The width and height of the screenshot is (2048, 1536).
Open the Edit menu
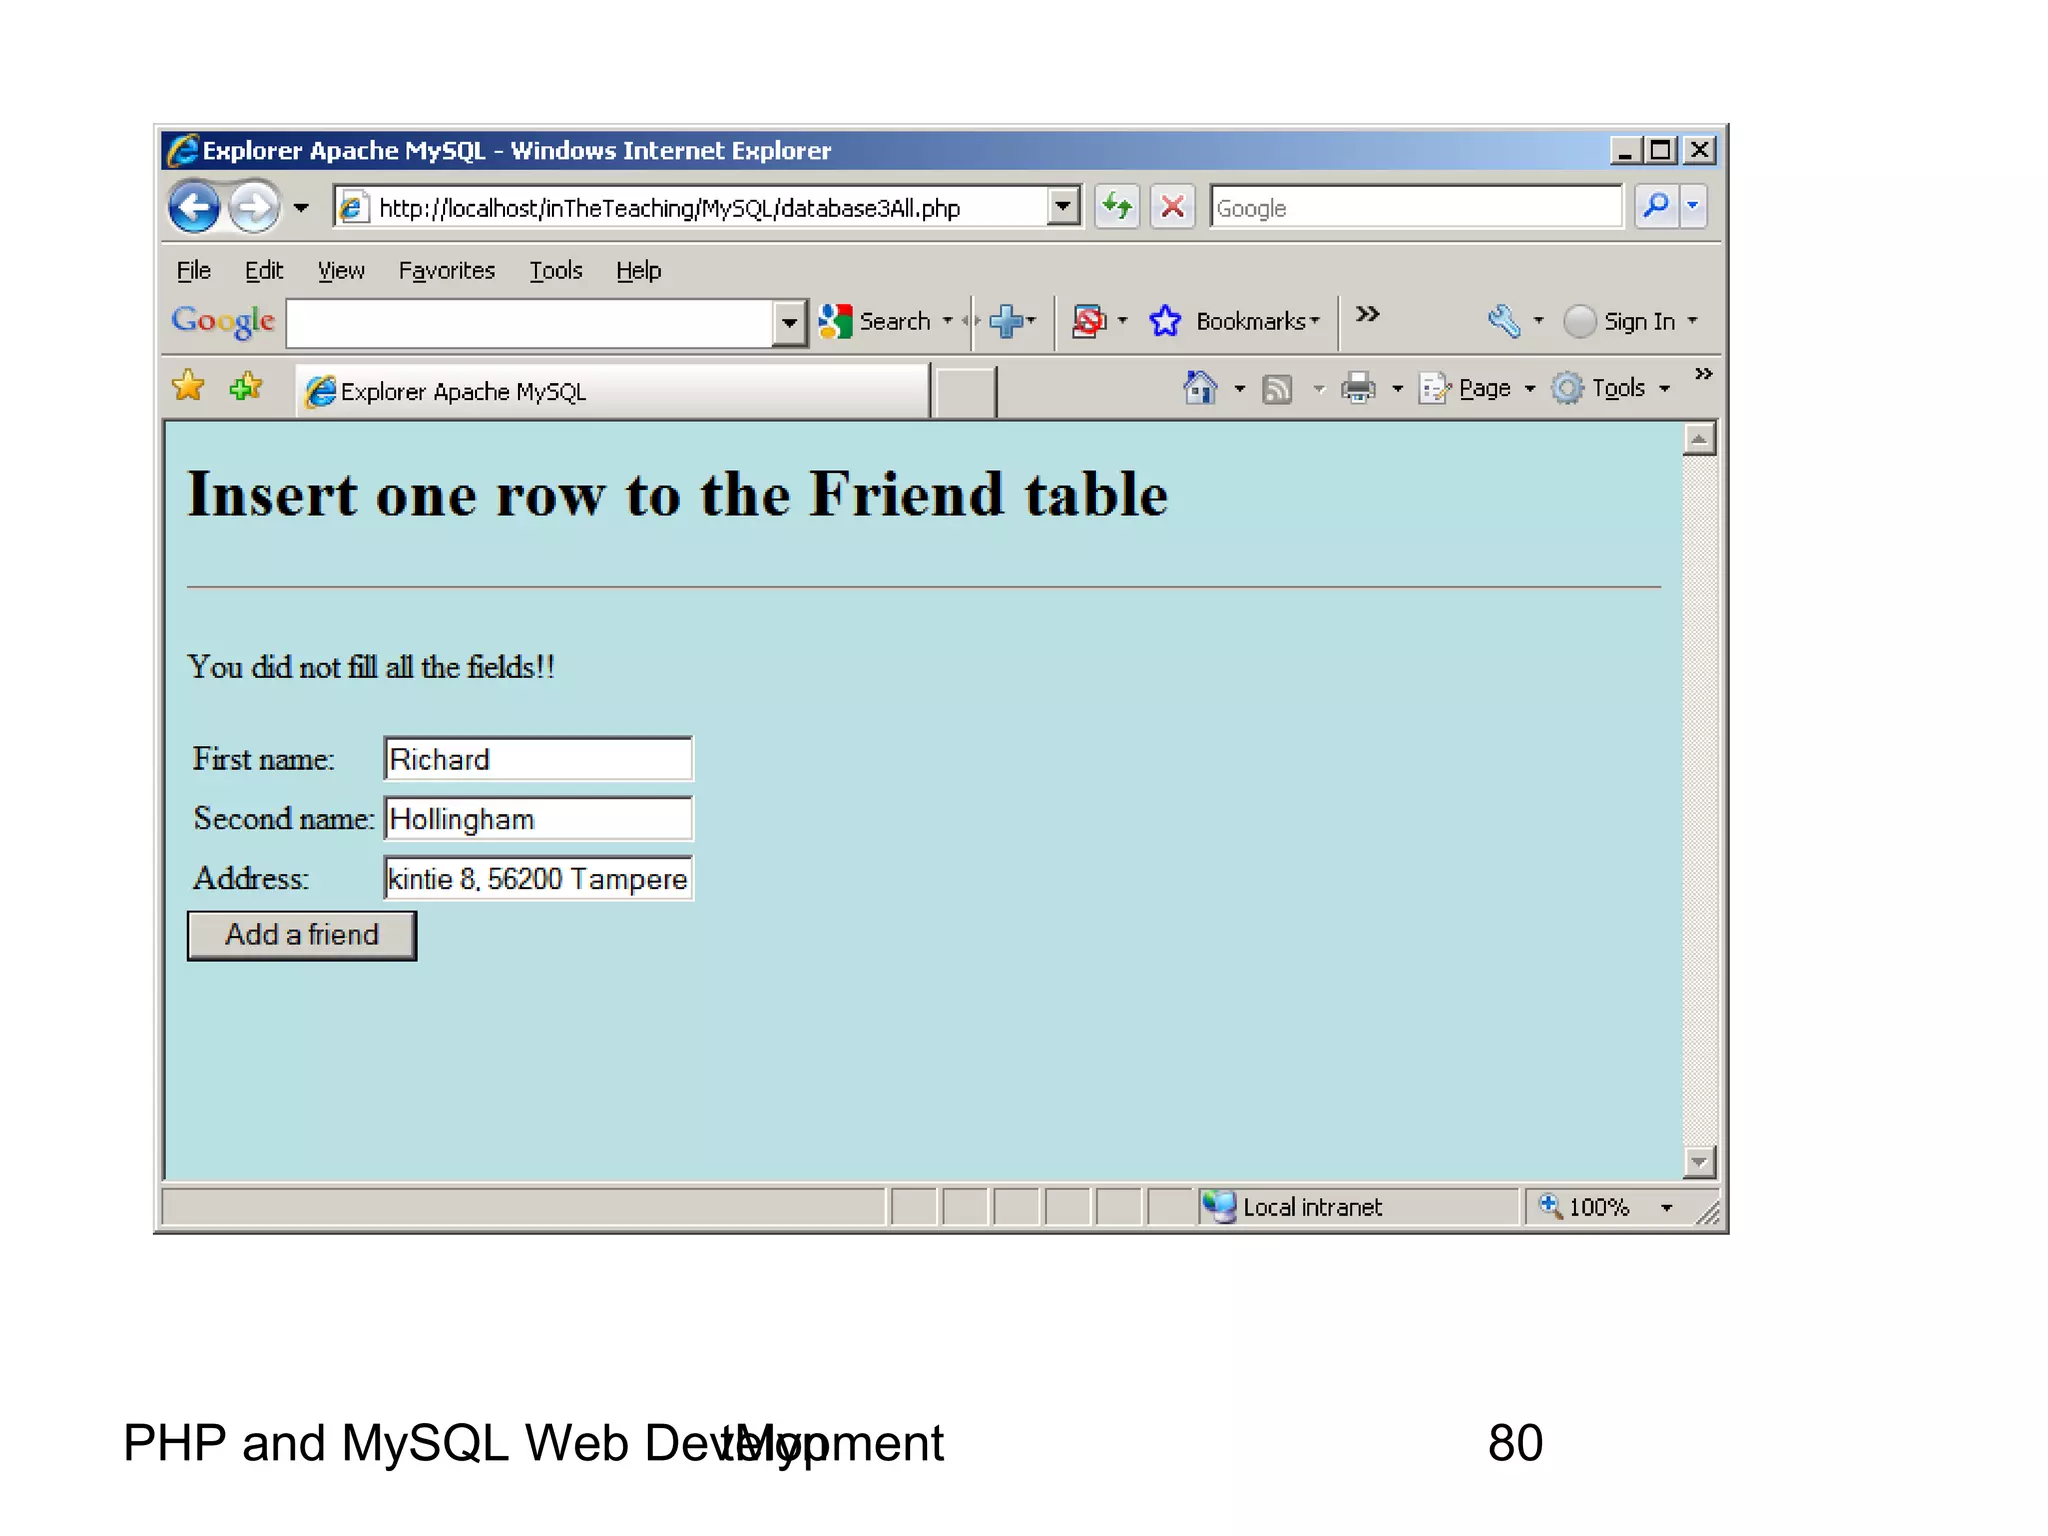coord(264,271)
